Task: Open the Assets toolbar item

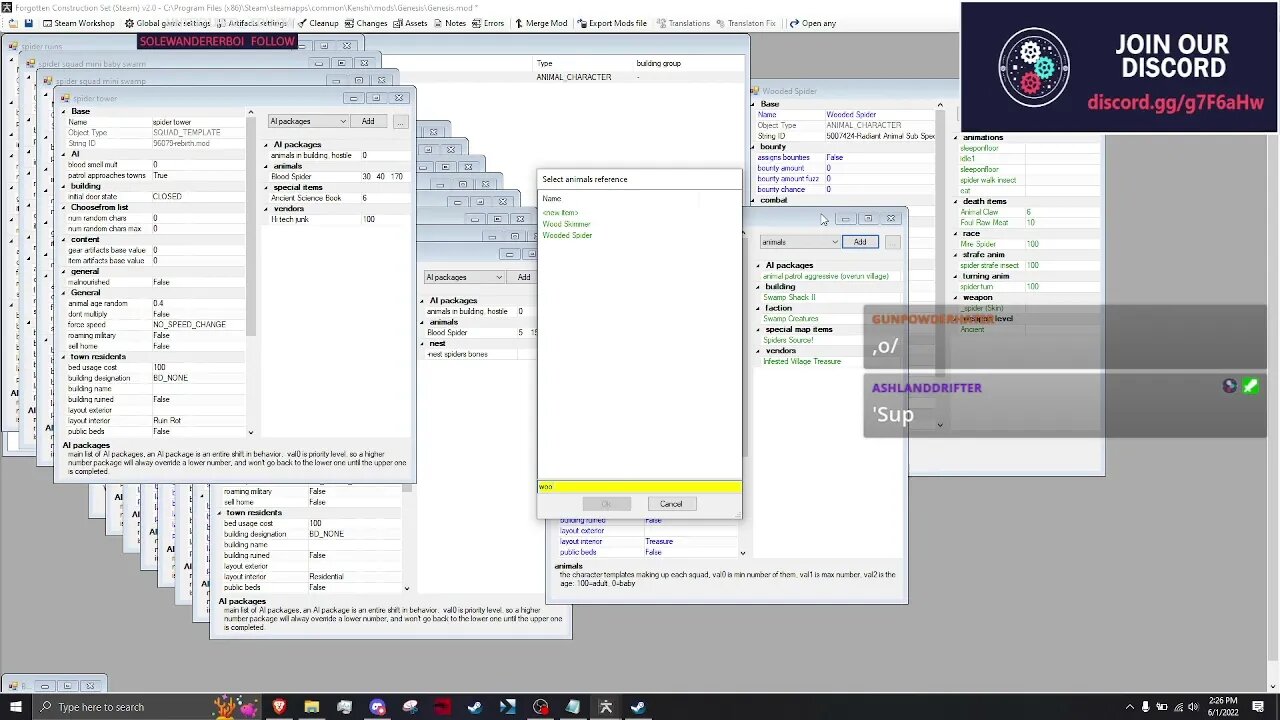Action: click(410, 23)
